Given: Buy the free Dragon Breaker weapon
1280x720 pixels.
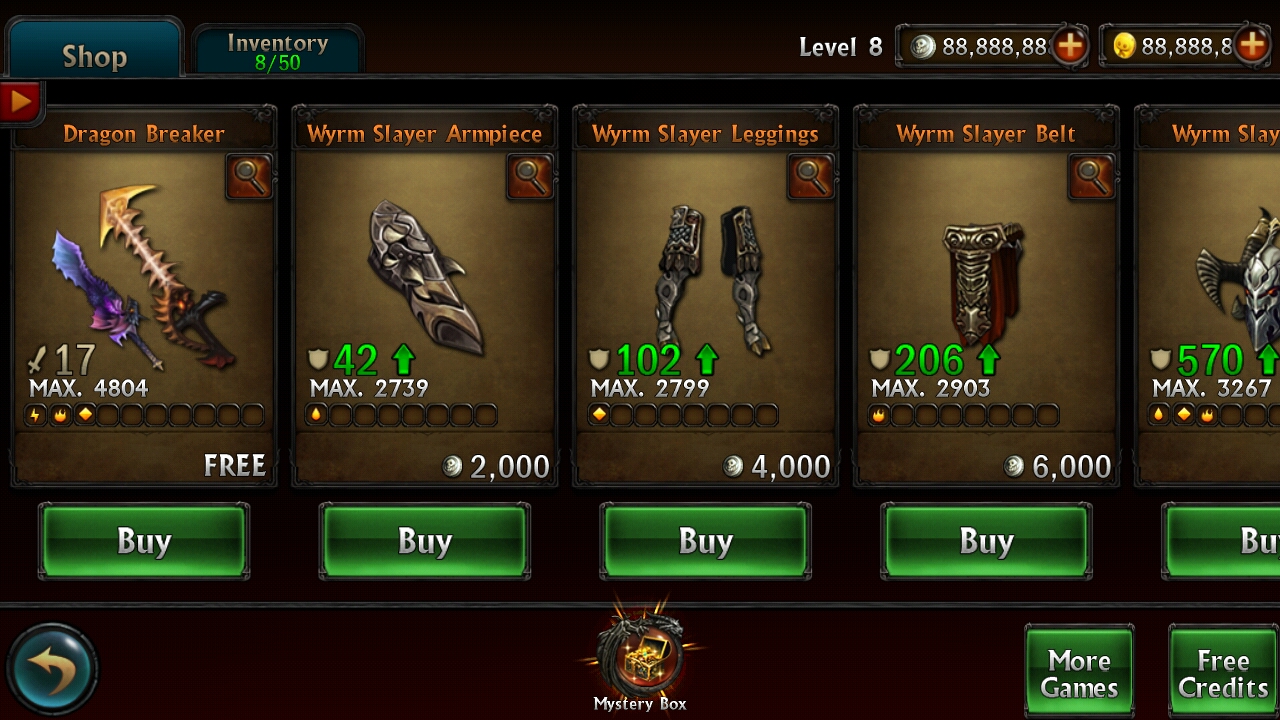Looking at the screenshot, I should pos(144,541).
